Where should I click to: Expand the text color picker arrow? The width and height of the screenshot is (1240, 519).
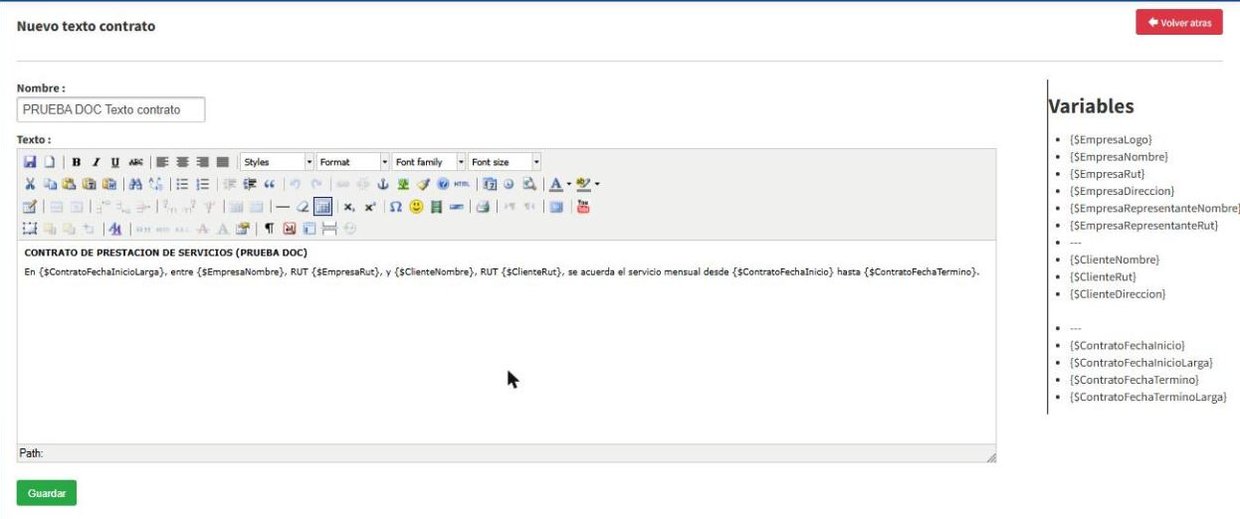coord(569,184)
